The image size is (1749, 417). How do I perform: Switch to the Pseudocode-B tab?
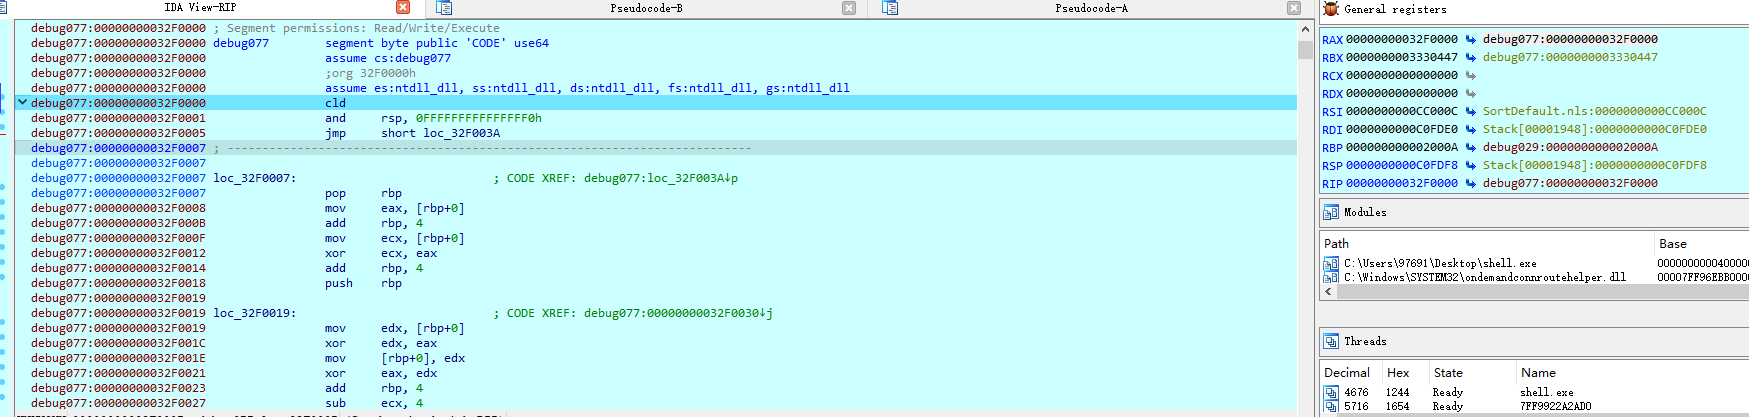click(x=646, y=8)
